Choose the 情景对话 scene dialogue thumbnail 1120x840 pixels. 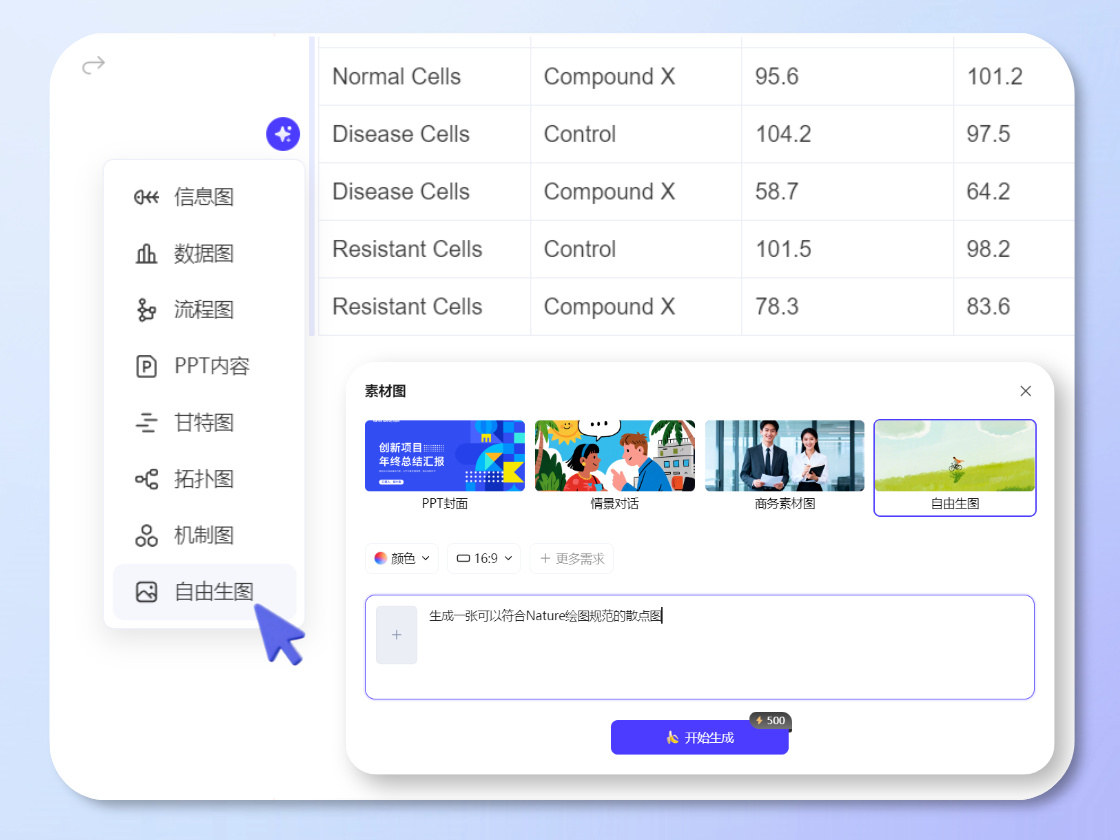pyautogui.click(x=615, y=456)
